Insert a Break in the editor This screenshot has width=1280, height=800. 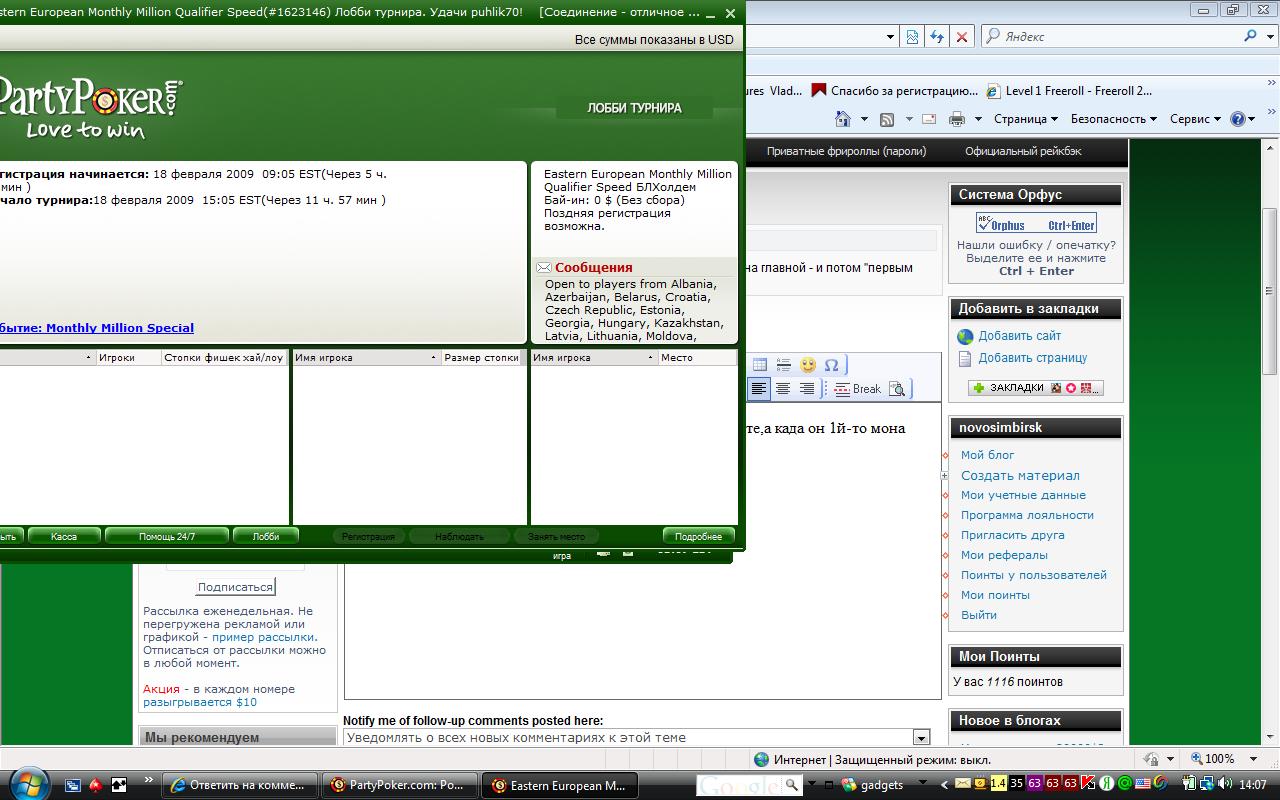click(858, 389)
